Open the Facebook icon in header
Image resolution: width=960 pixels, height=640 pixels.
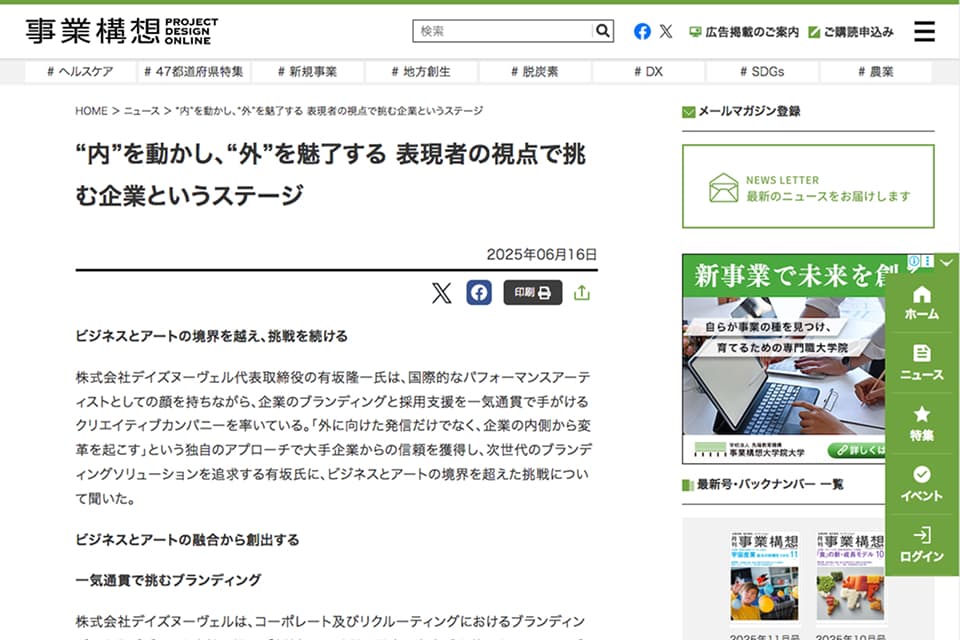tap(642, 31)
